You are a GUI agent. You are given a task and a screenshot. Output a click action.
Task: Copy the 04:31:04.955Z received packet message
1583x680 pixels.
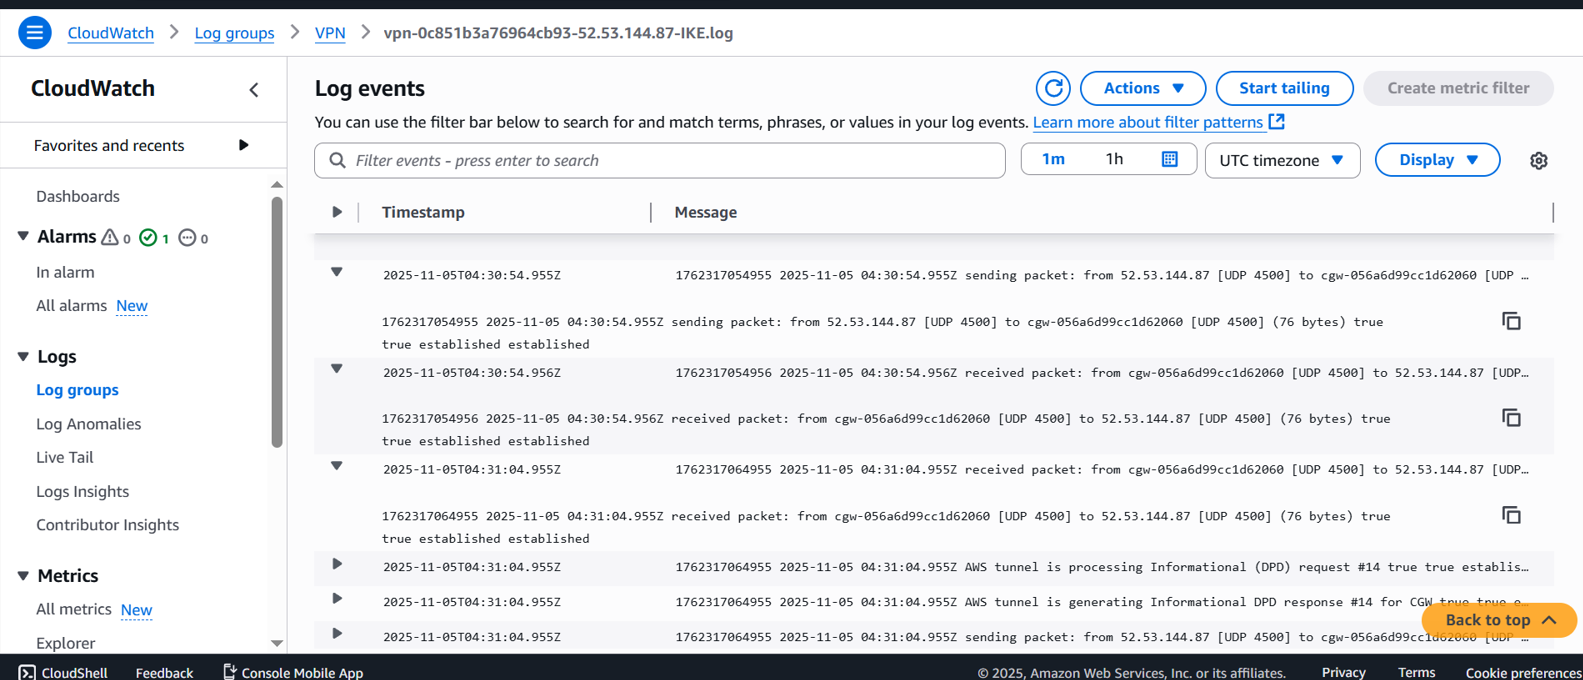[x=1511, y=515]
